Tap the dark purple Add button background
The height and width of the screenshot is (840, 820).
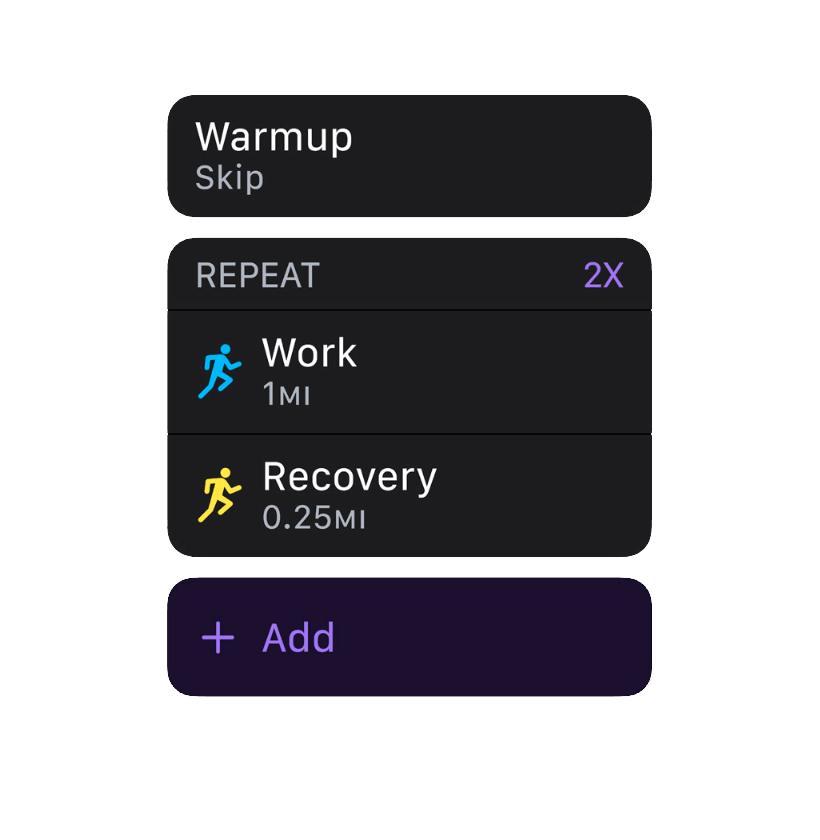(480, 638)
